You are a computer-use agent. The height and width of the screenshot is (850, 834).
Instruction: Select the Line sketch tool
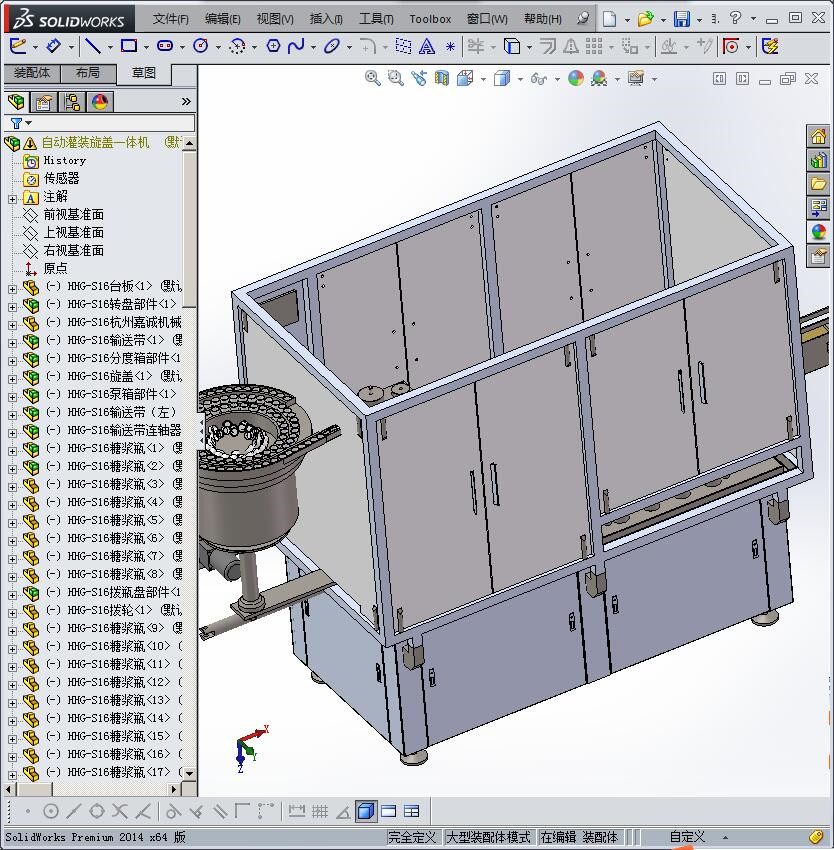(92, 45)
